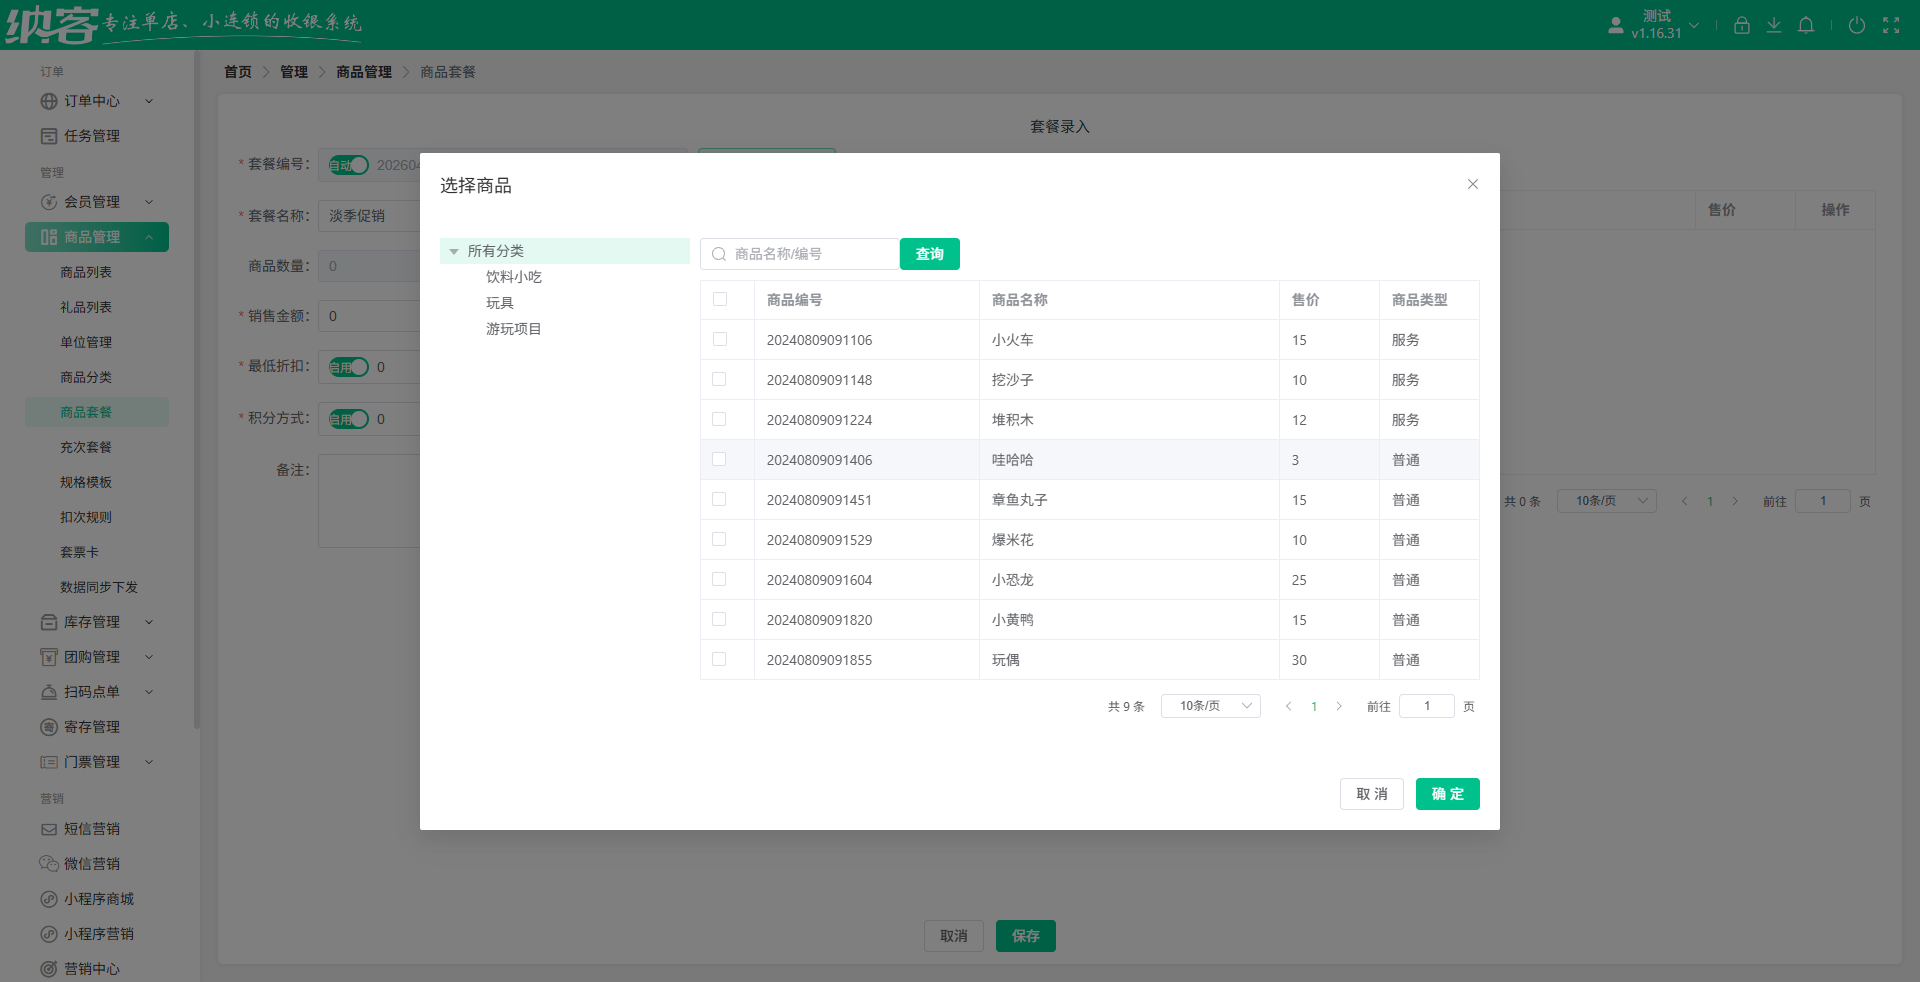Open the 10条/页 page size dropdown in dialog
The width and height of the screenshot is (1920, 982).
click(x=1210, y=706)
